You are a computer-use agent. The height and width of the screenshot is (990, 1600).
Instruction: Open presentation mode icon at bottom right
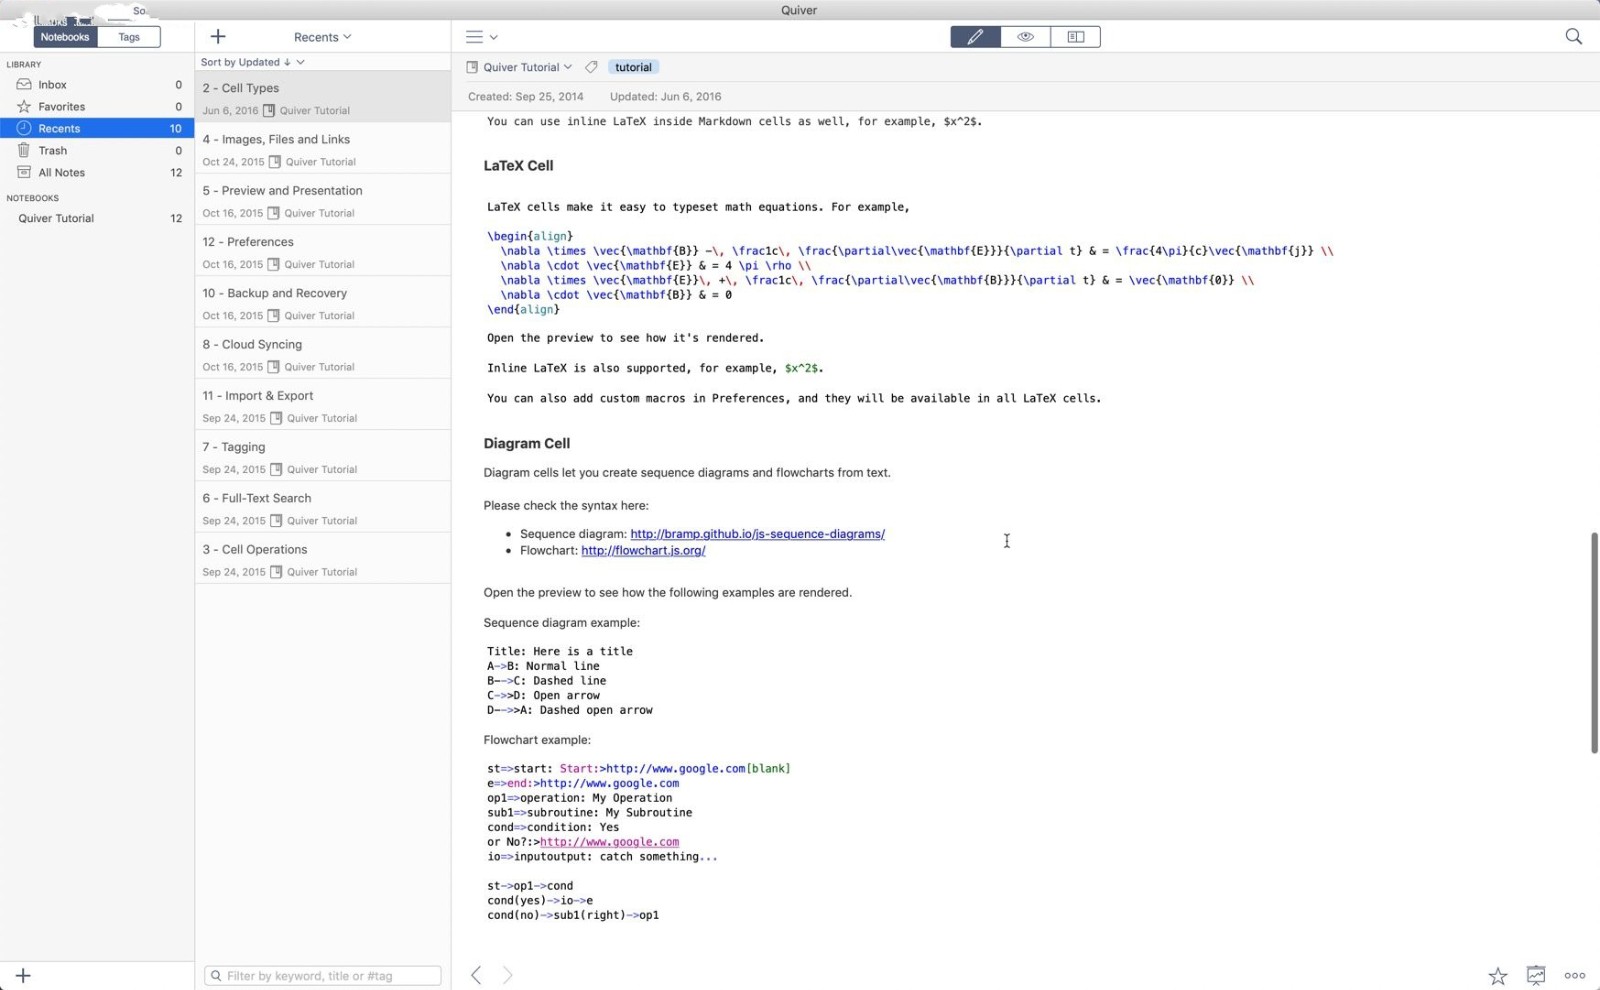click(1536, 975)
